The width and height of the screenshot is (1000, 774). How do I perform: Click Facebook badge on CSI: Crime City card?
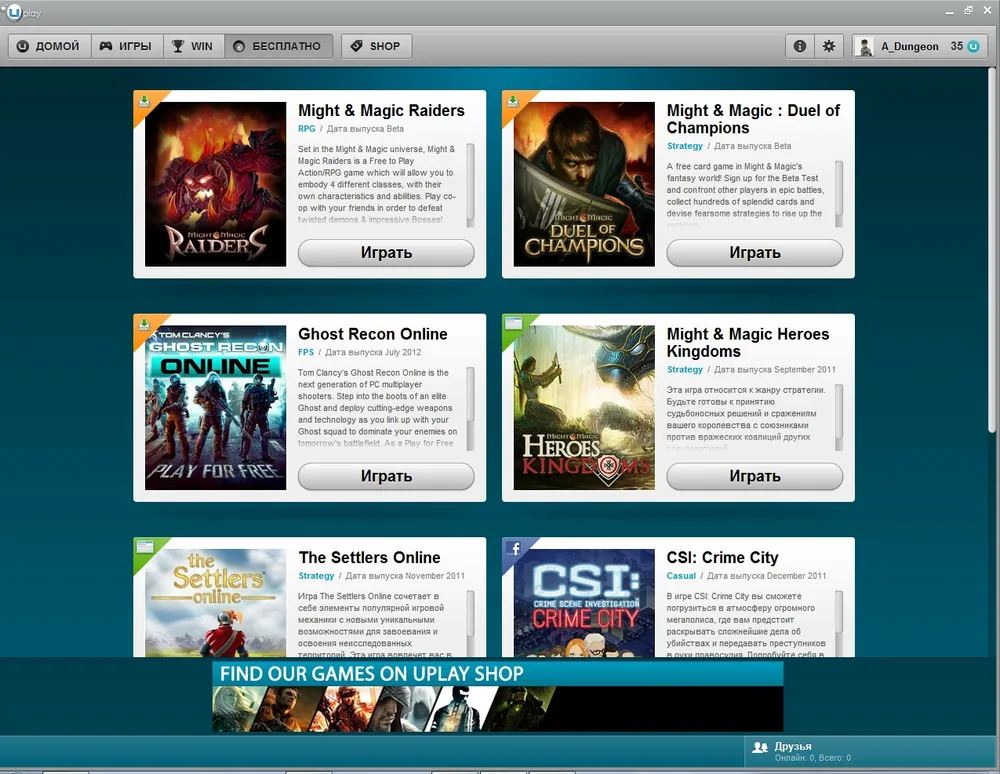(x=515, y=548)
